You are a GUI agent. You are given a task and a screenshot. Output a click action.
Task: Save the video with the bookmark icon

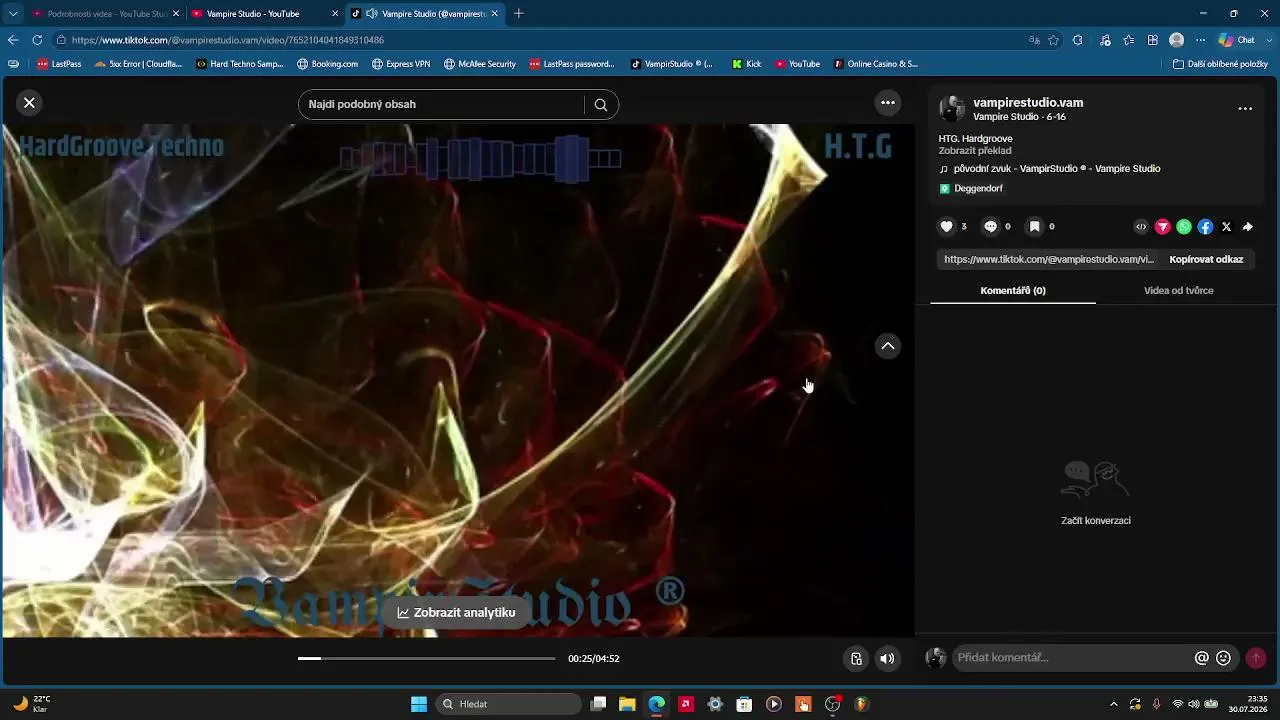click(x=1035, y=227)
